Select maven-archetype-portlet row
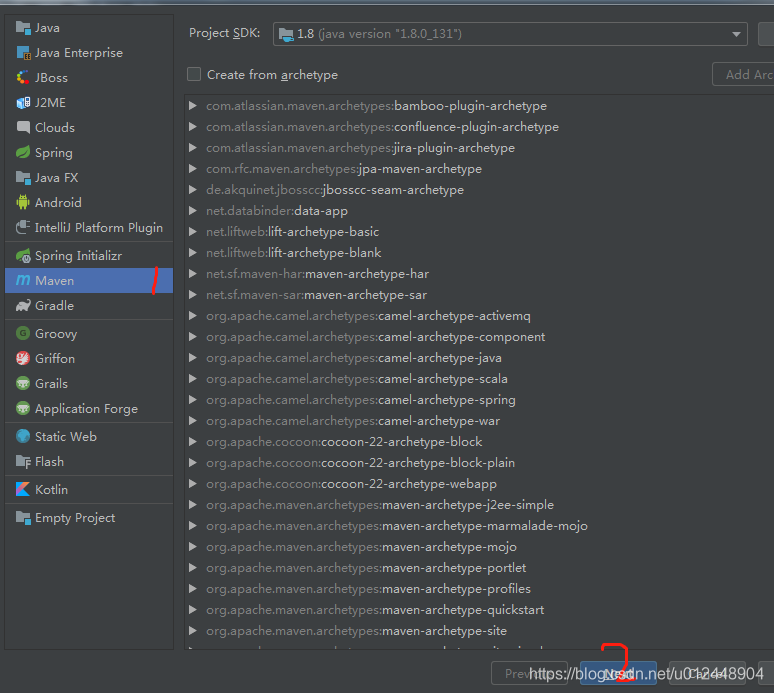Viewport: 774px width, 693px height. [479, 568]
